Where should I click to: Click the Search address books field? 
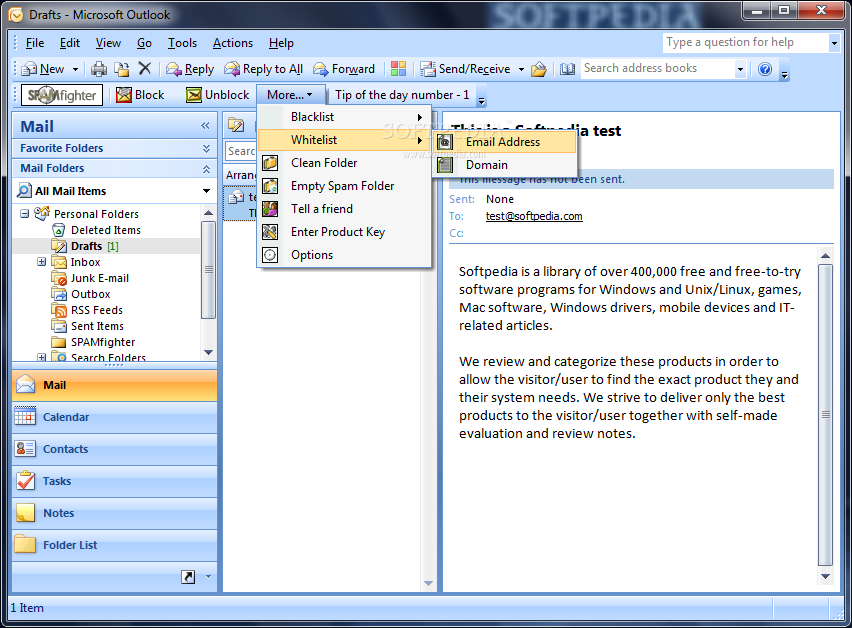pos(657,68)
